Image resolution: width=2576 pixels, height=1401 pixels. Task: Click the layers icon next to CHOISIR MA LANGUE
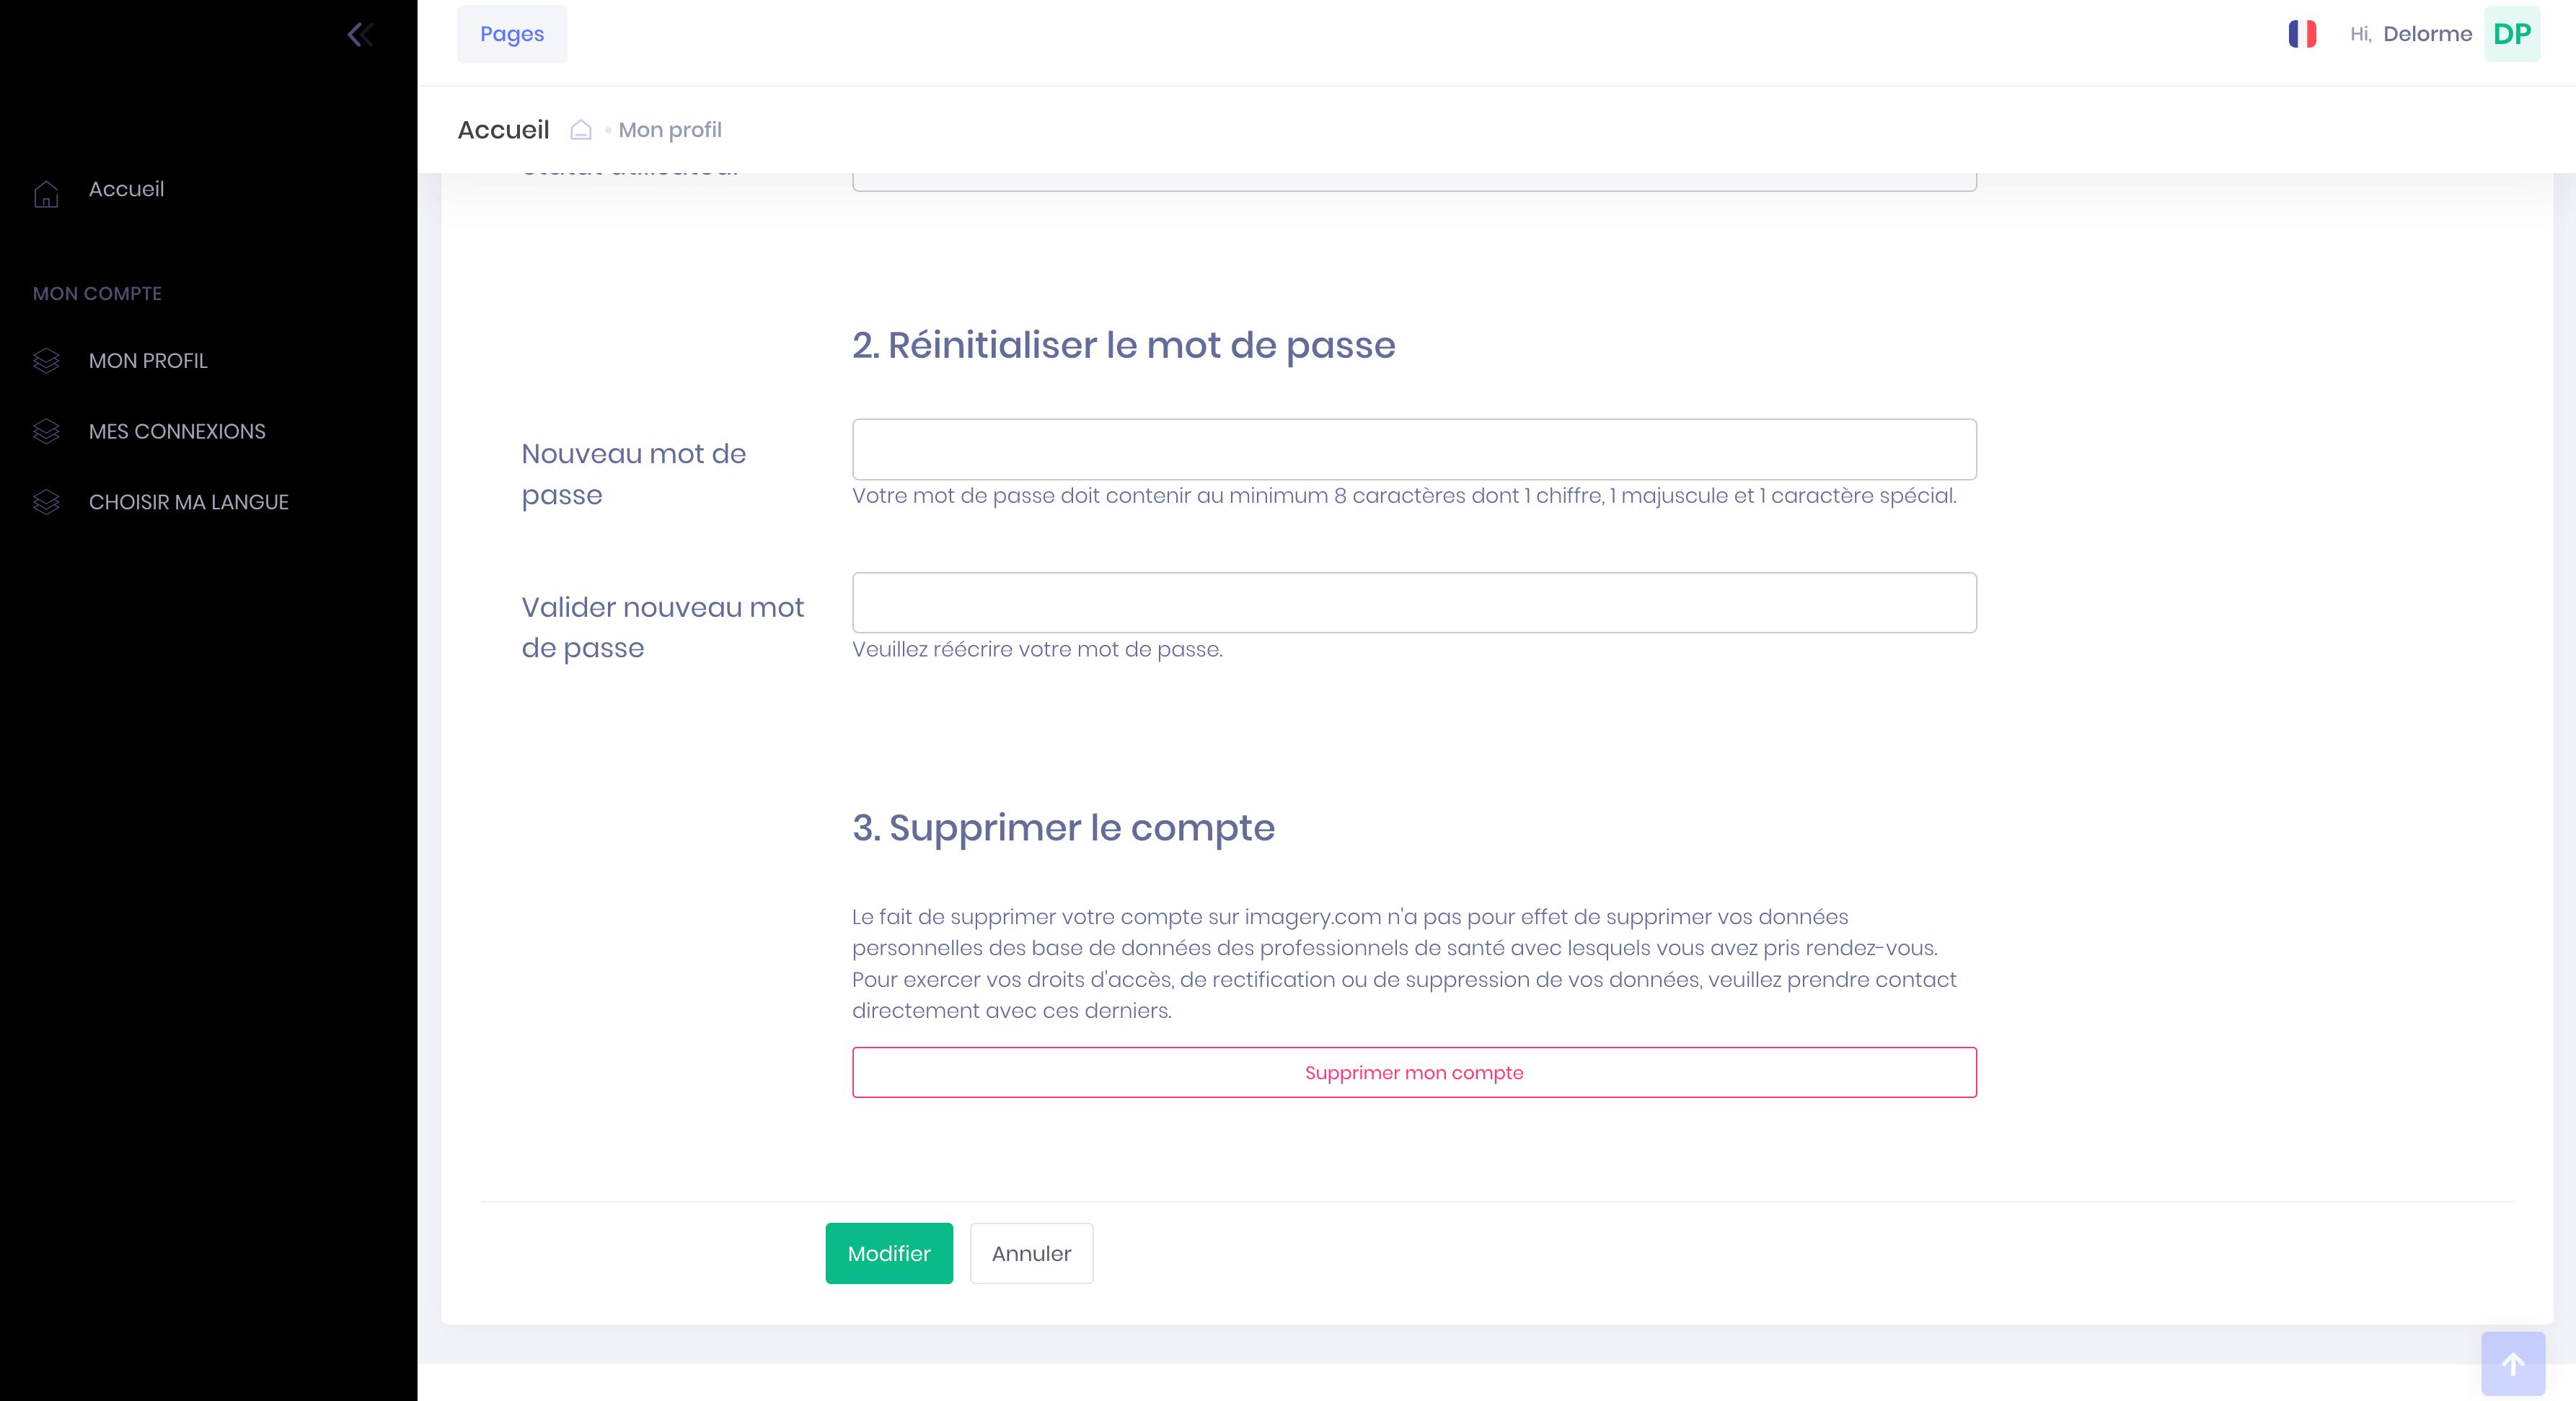click(x=46, y=502)
